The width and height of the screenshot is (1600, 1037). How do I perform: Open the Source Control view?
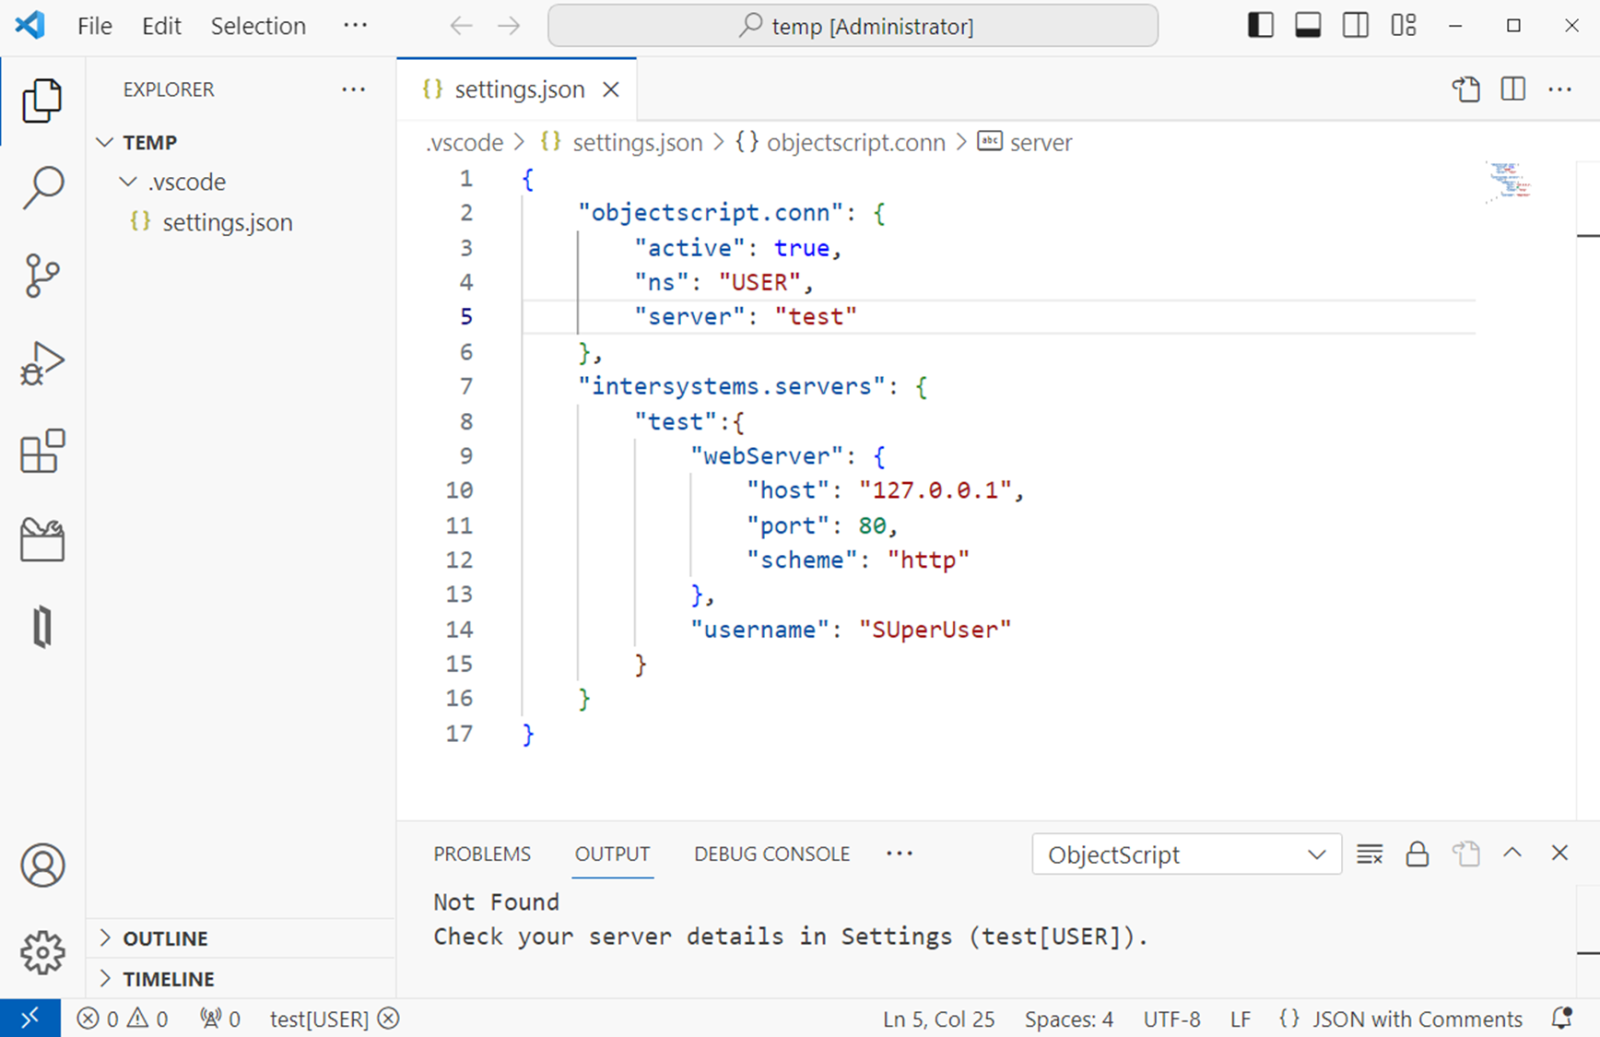(42, 275)
